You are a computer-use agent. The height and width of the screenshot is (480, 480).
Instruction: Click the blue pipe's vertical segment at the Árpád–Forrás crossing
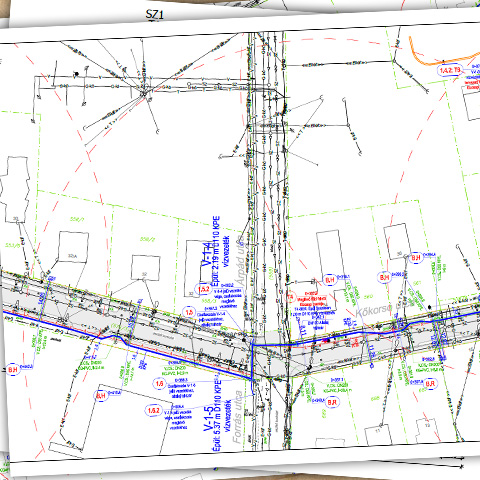point(252,362)
